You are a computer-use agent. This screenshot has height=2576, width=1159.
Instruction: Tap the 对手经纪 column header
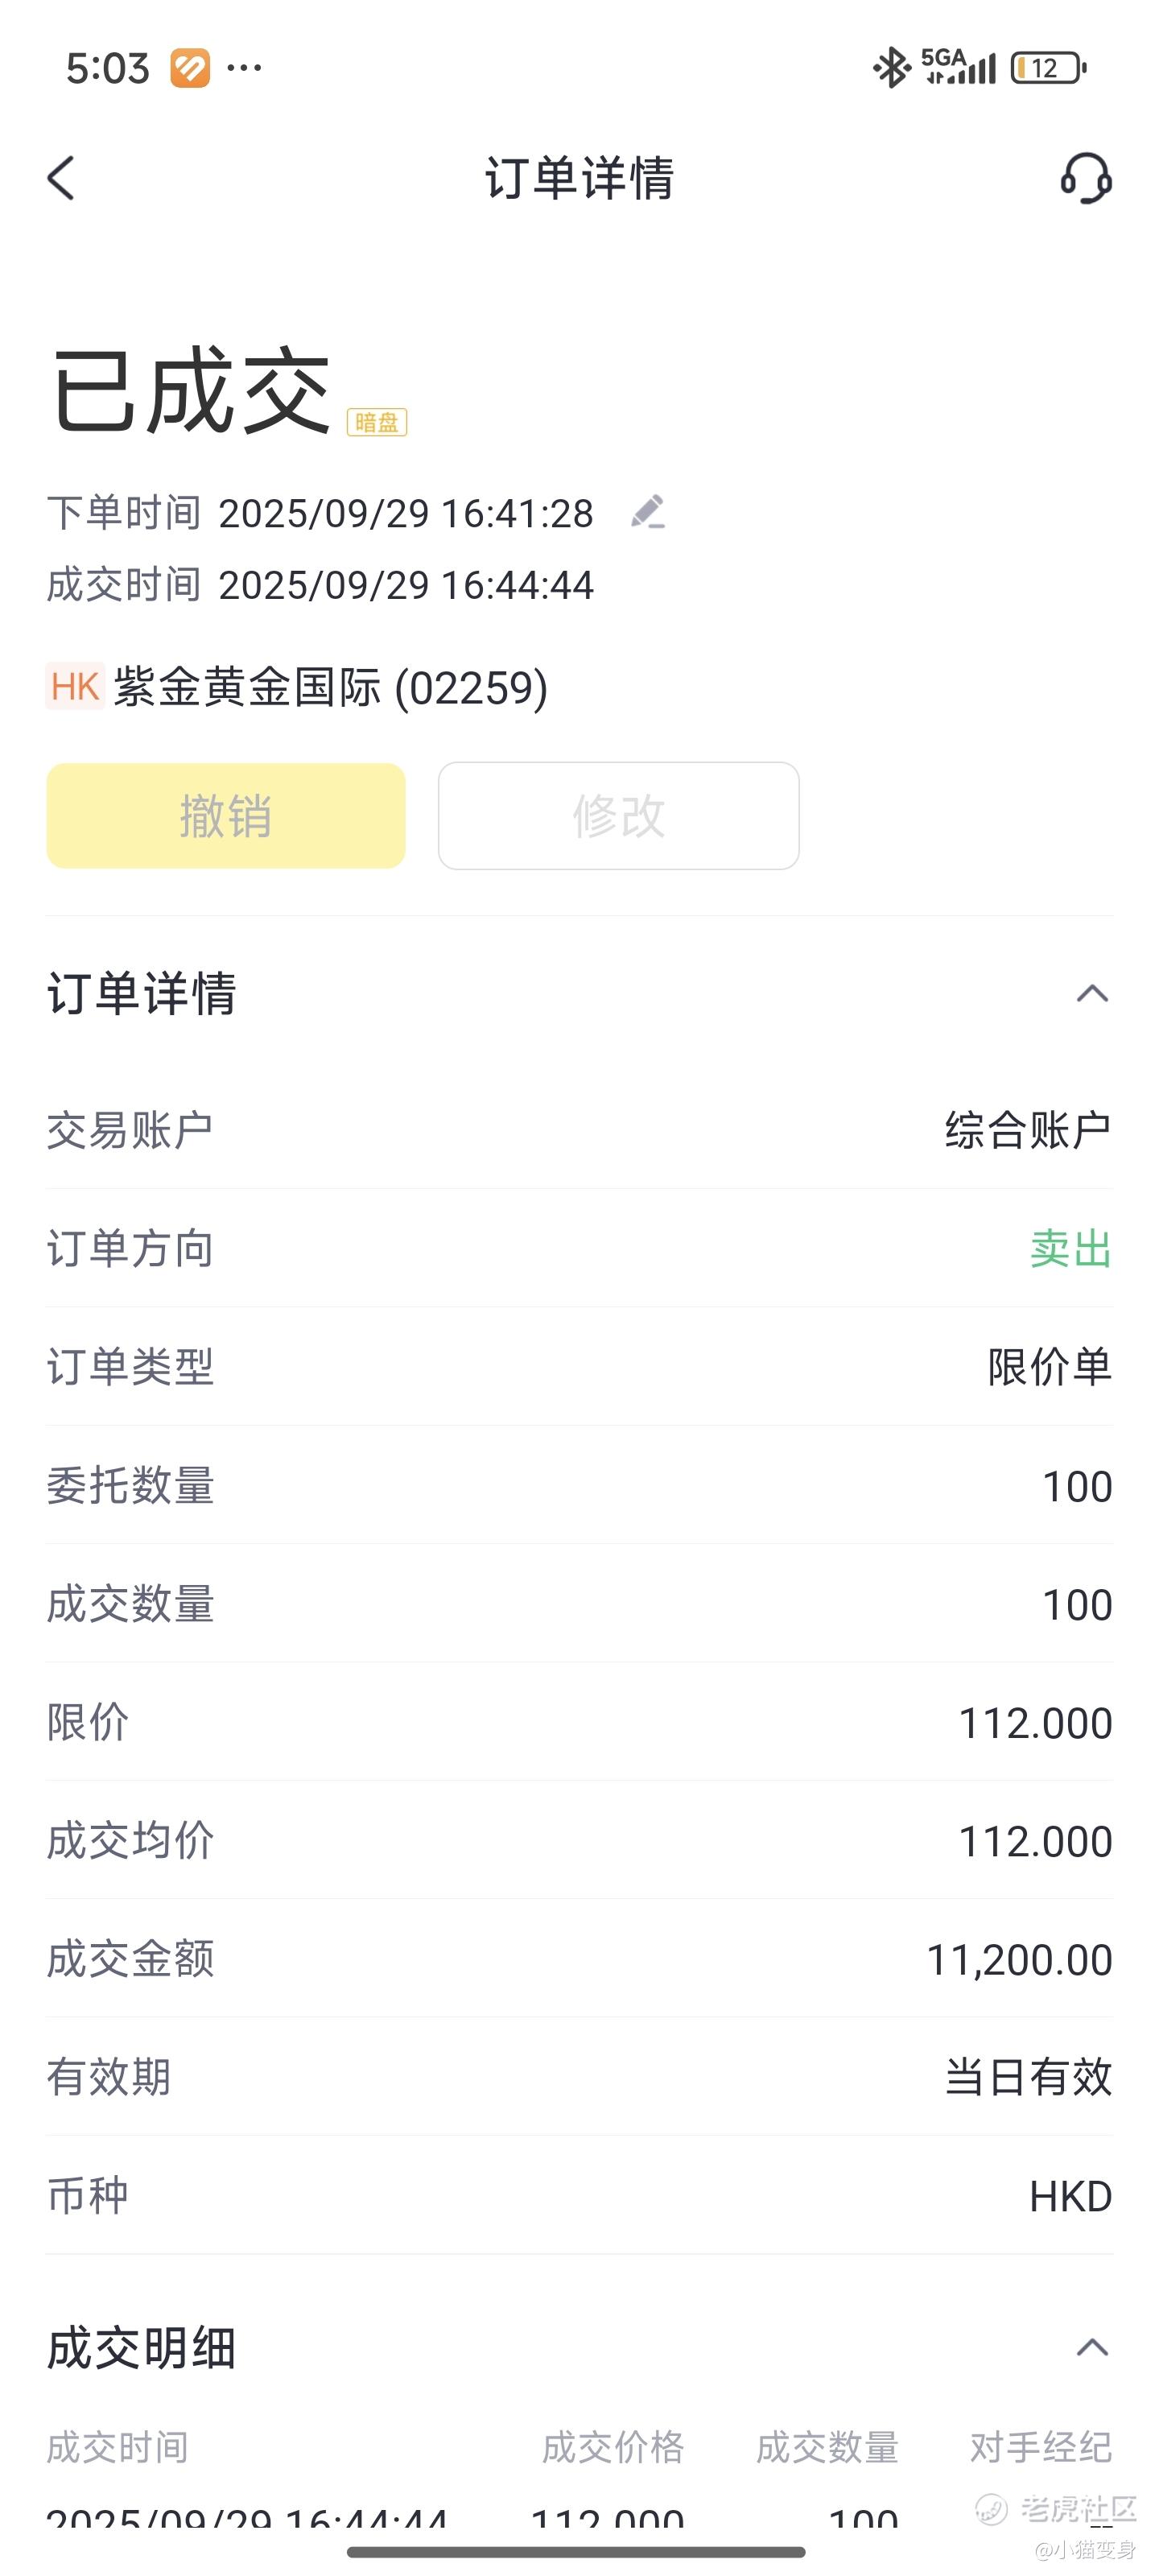[x=1041, y=2447]
